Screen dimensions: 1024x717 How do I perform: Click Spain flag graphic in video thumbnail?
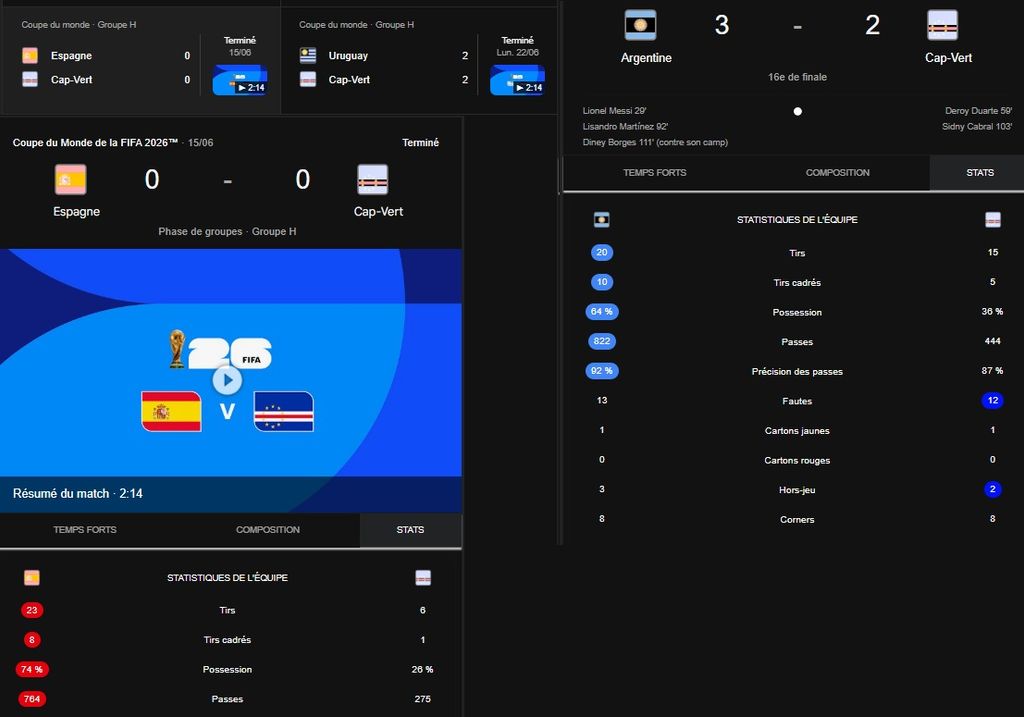click(x=171, y=411)
